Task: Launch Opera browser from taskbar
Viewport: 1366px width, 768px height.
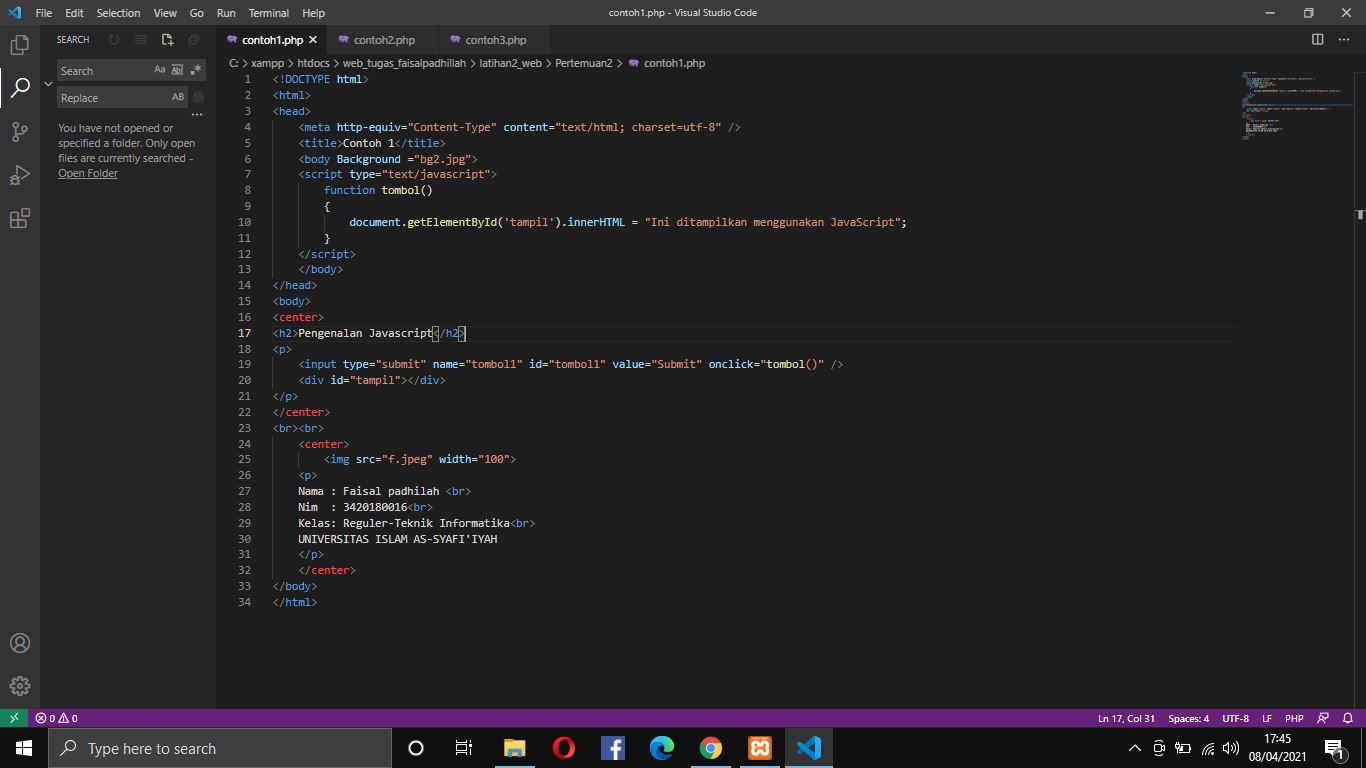Action: pos(563,748)
